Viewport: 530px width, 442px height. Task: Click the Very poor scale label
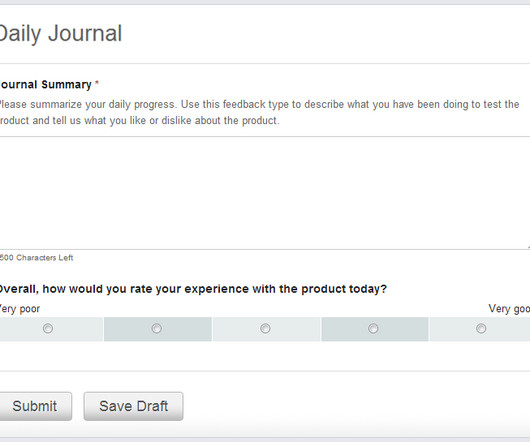click(20, 309)
